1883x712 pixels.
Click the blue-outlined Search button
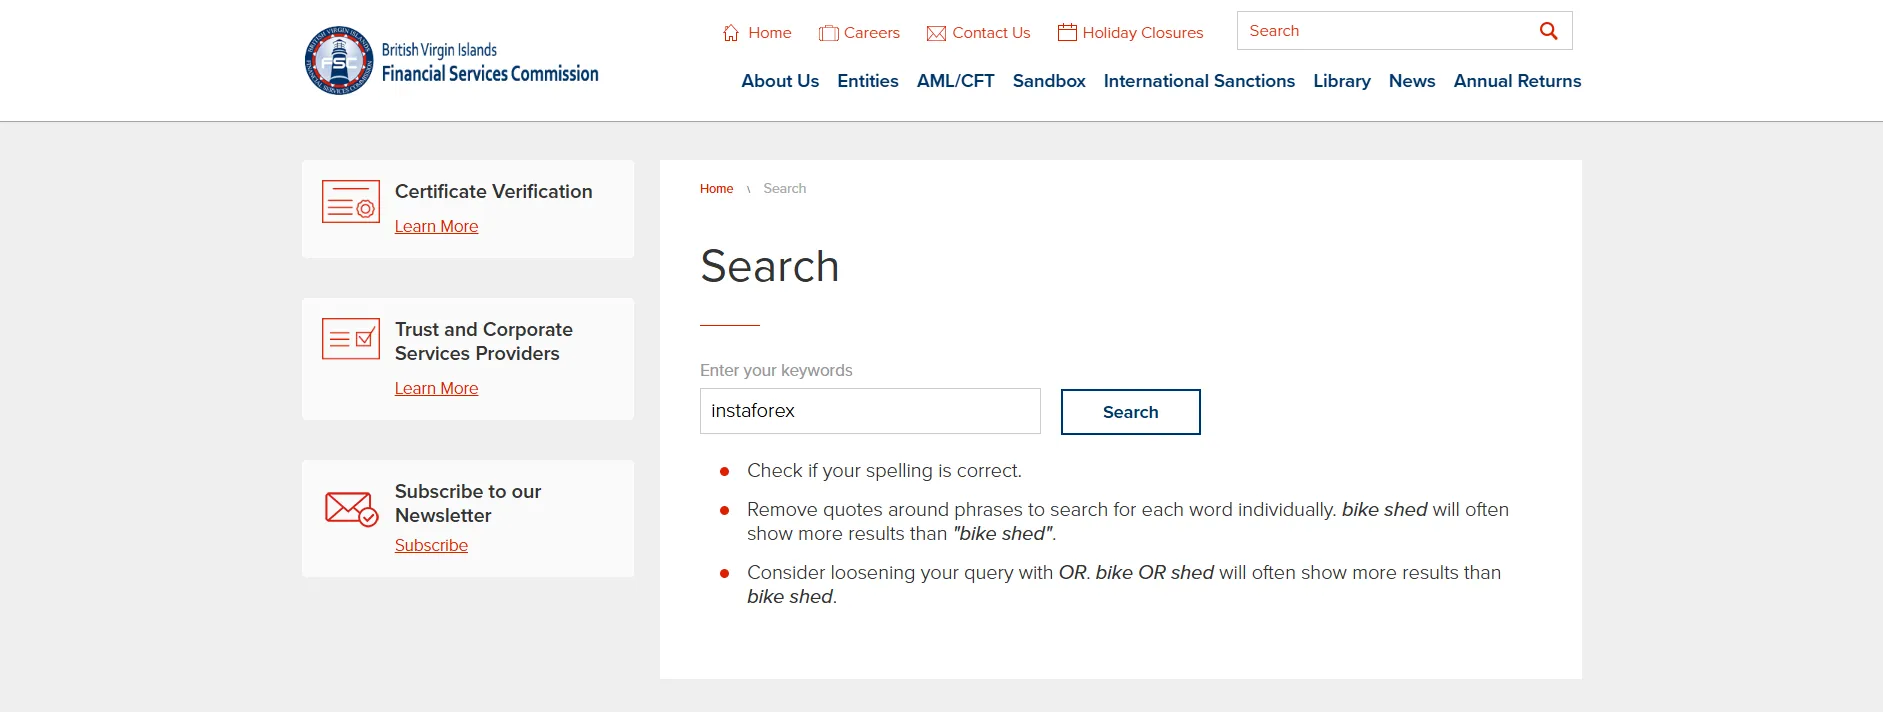pos(1131,412)
